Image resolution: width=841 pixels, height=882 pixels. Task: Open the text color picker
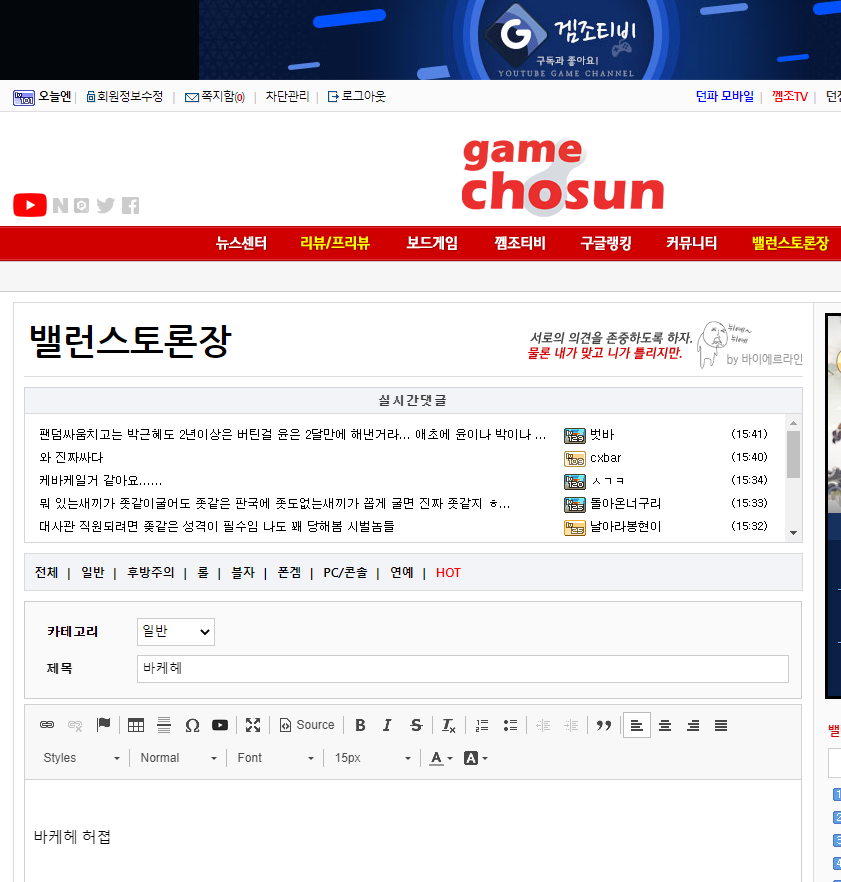(440, 758)
